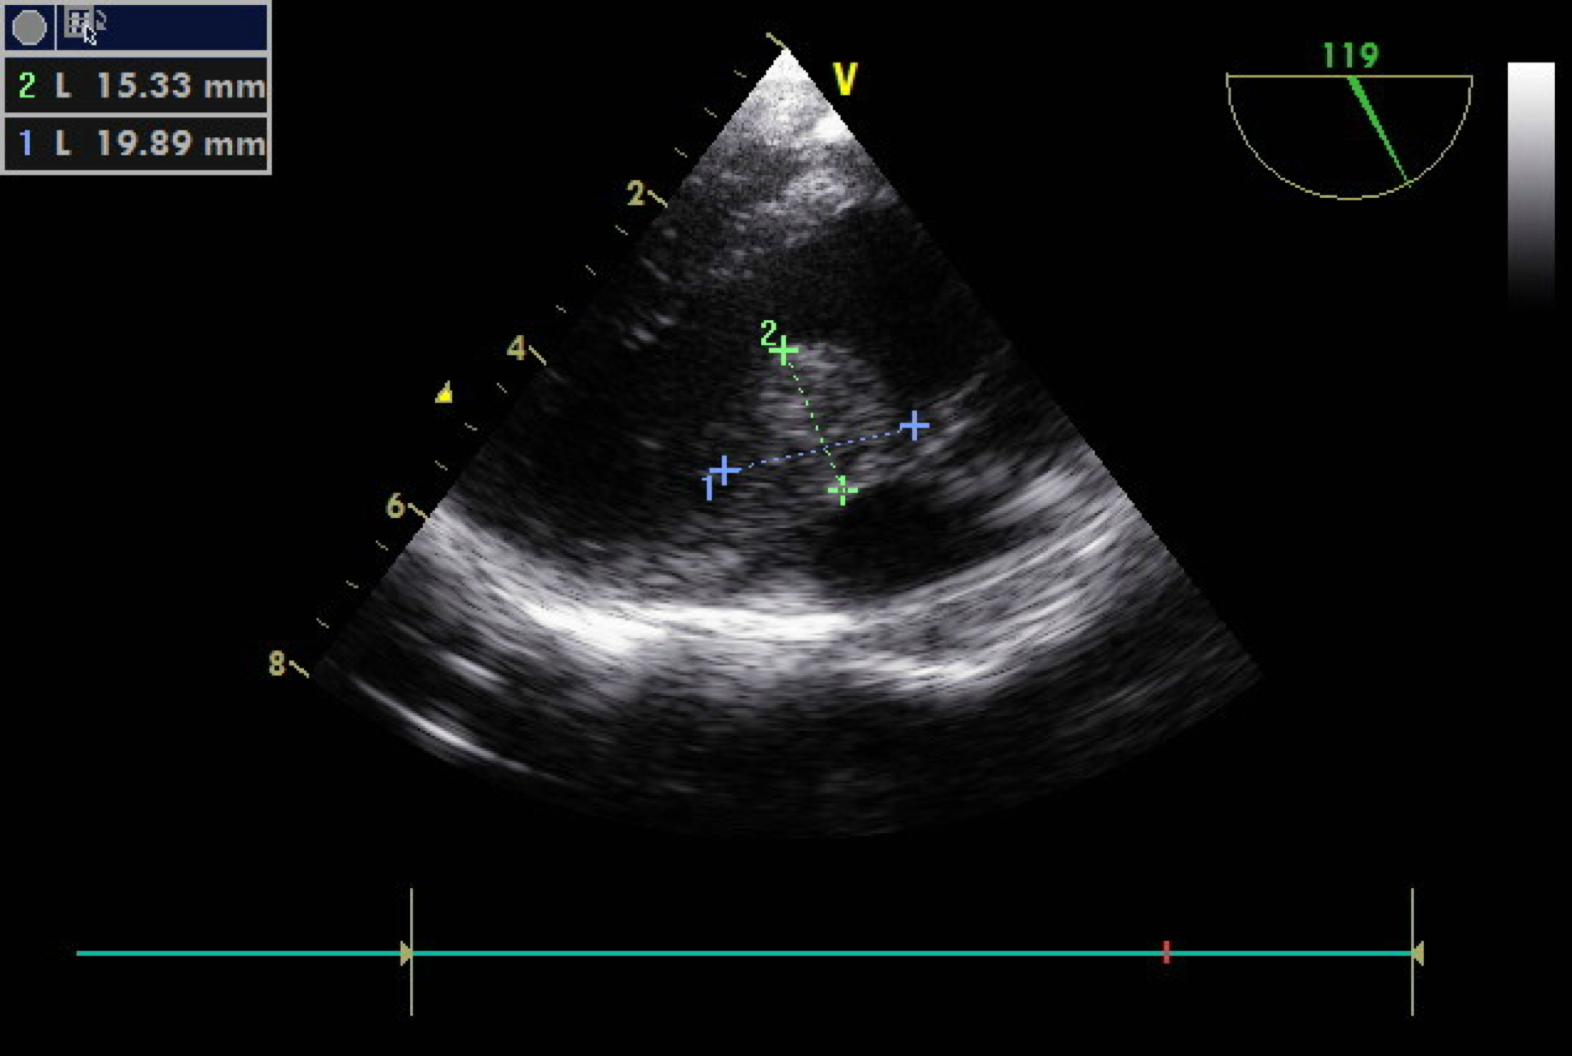Click the left blue caliper cross of measurement 1
The image size is (1572, 1056).
pyautogui.click(x=725, y=469)
